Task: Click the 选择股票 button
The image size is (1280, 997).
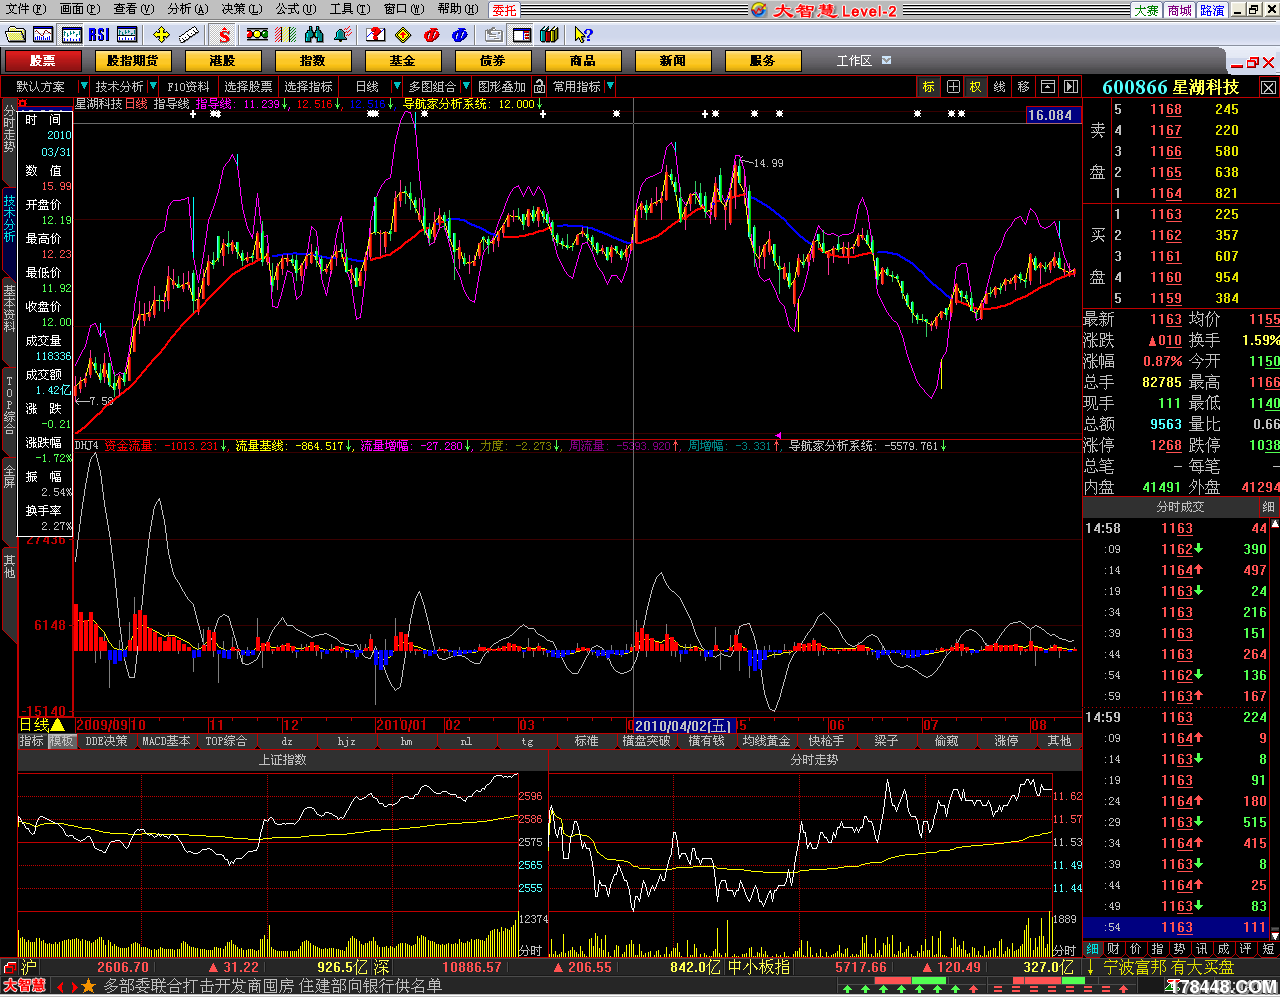Action: click(248, 87)
